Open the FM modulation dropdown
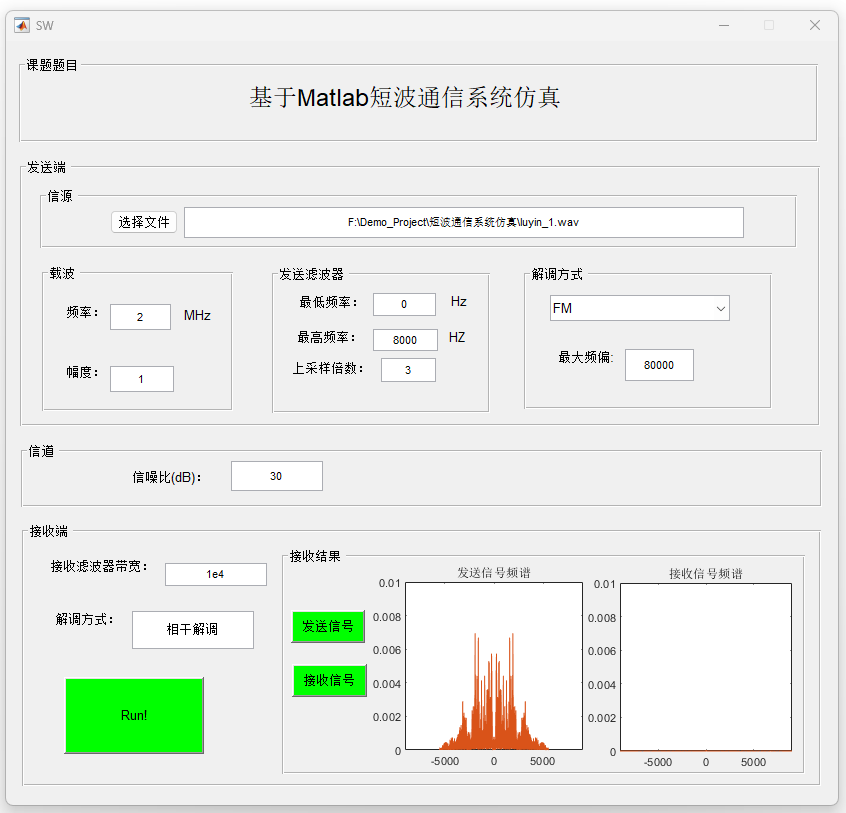Viewport: 846px width, 813px height. pyautogui.click(x=639, y=308)
